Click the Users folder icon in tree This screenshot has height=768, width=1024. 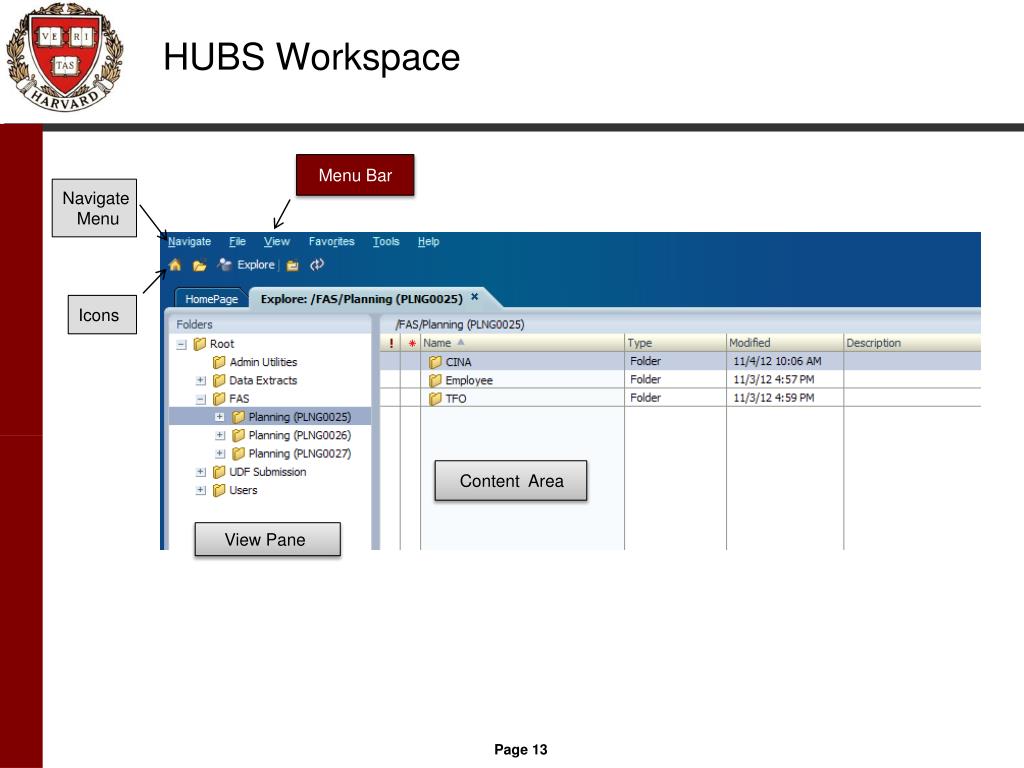click(219, 490)
